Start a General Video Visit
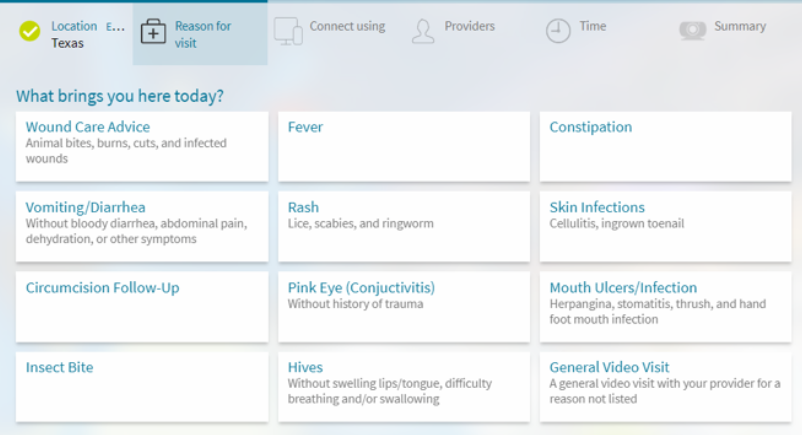This screenshot has height=435, width=802. 666,386
